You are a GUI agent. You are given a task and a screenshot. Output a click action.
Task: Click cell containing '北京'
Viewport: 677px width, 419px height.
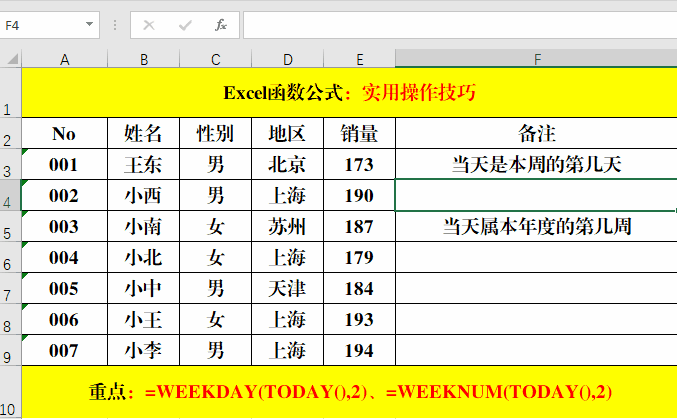(288, 164)
